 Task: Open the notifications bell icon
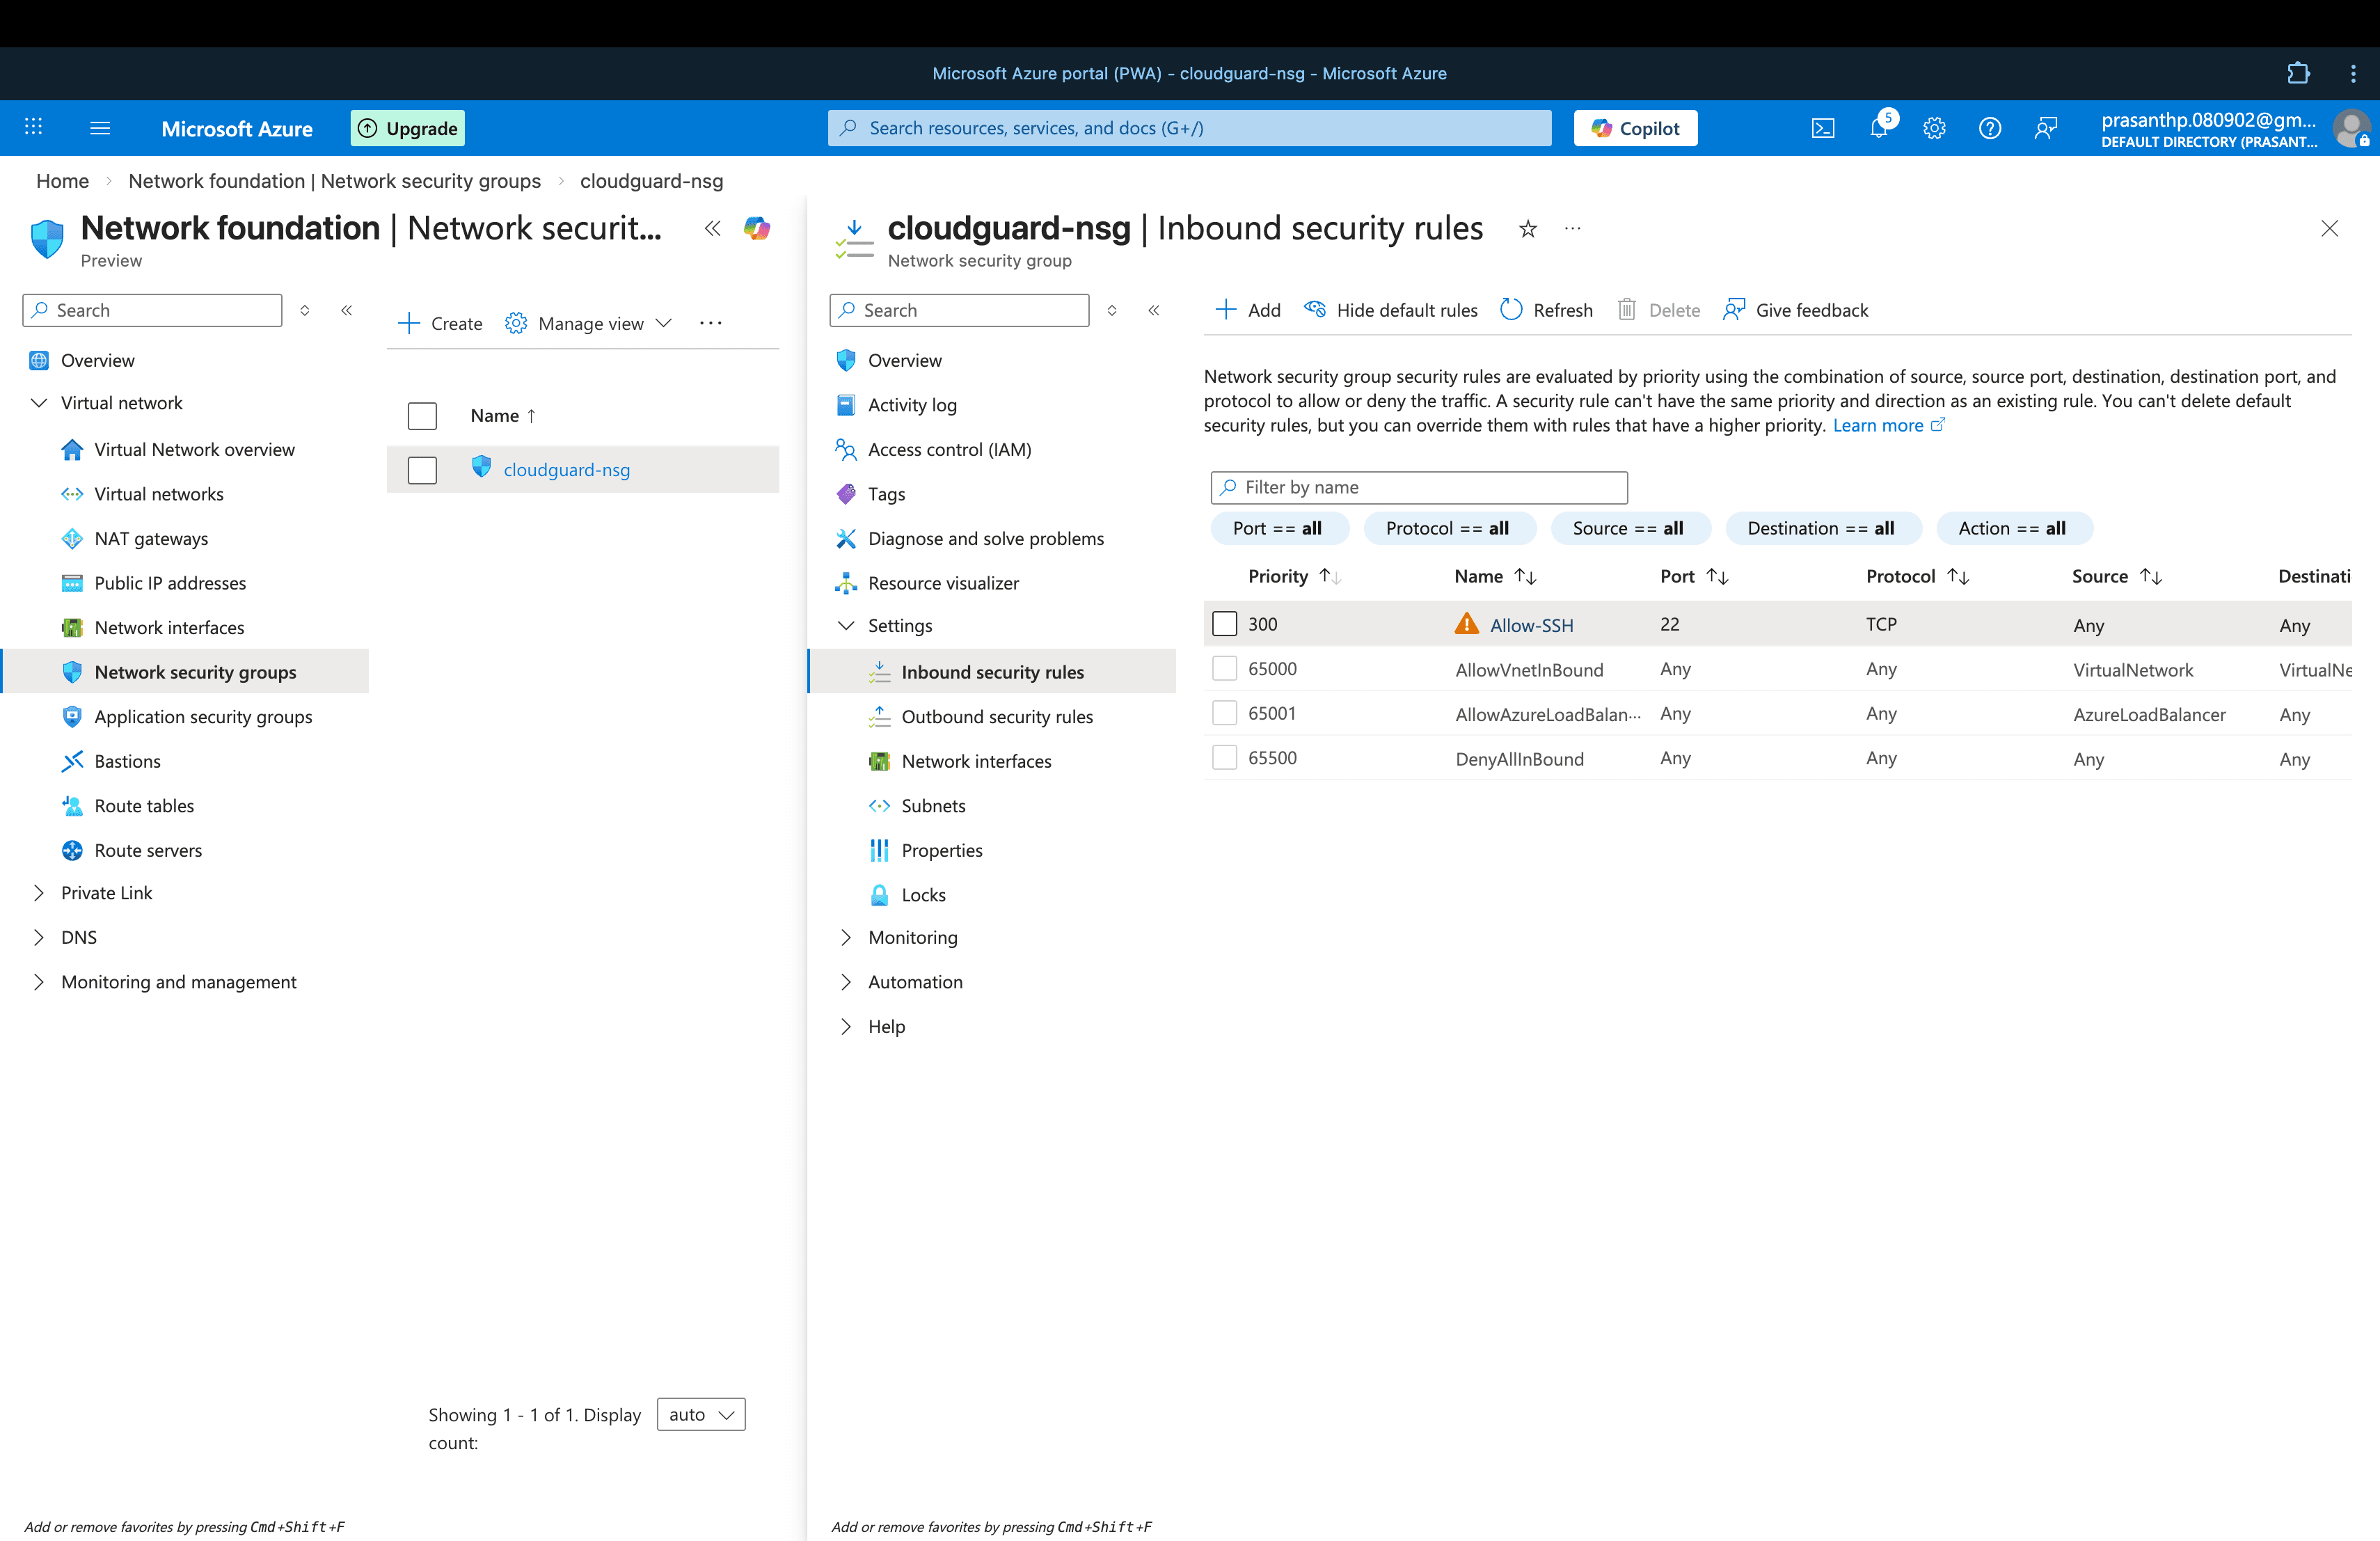(x=1878, y=128)
